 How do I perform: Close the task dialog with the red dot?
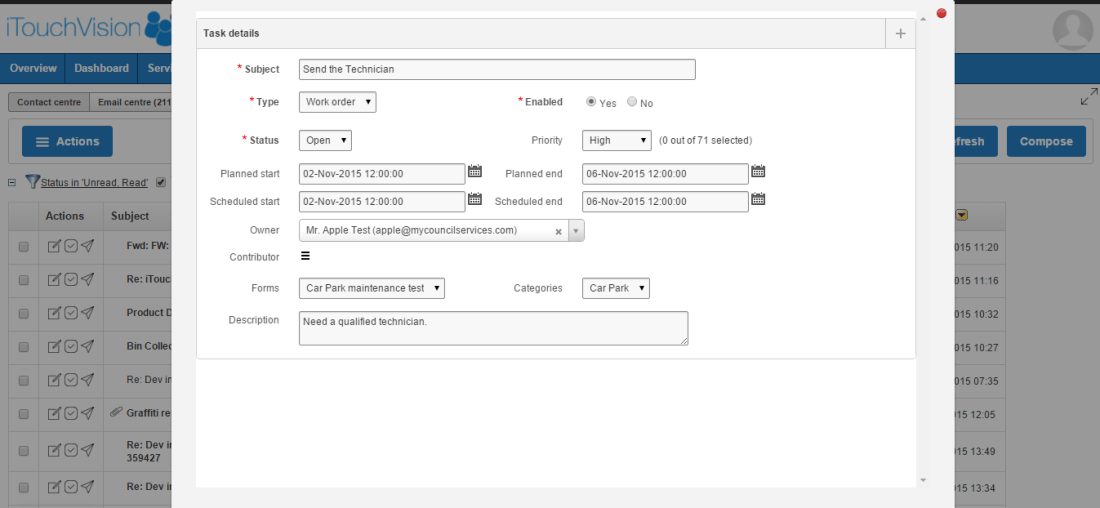pos(941,13)
